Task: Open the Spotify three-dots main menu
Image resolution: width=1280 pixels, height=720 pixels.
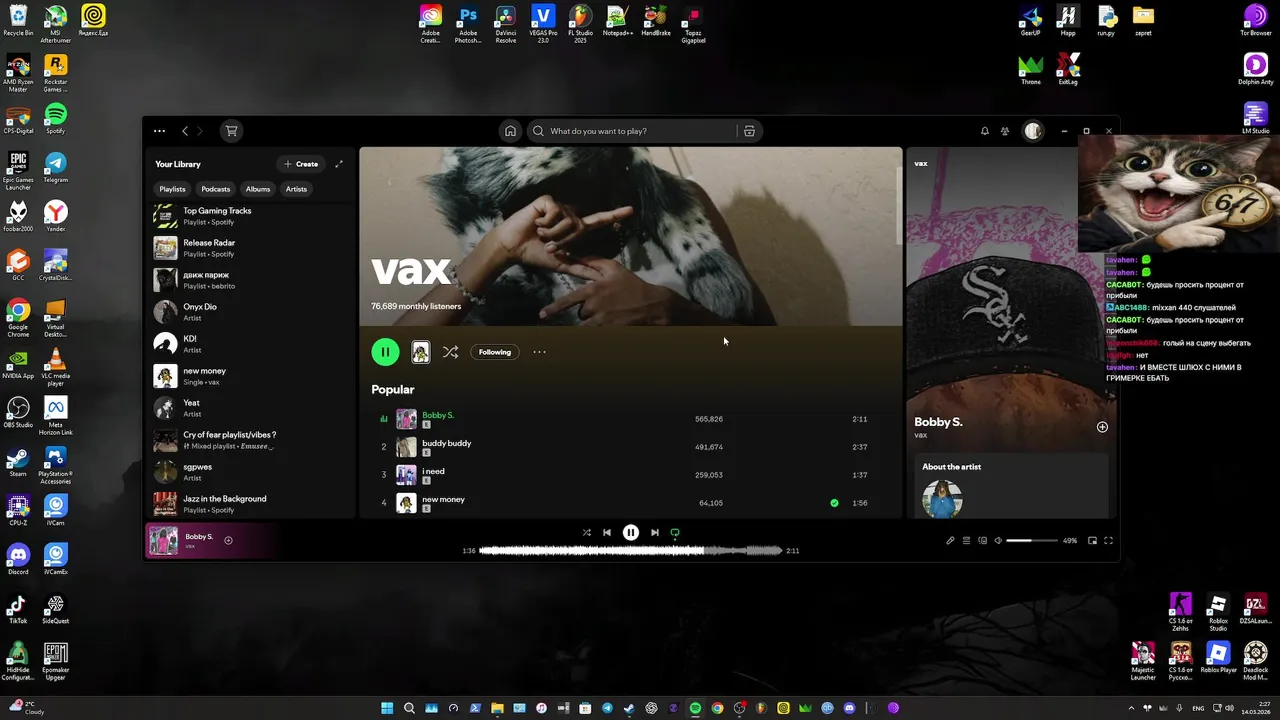Action: [159, 131]
